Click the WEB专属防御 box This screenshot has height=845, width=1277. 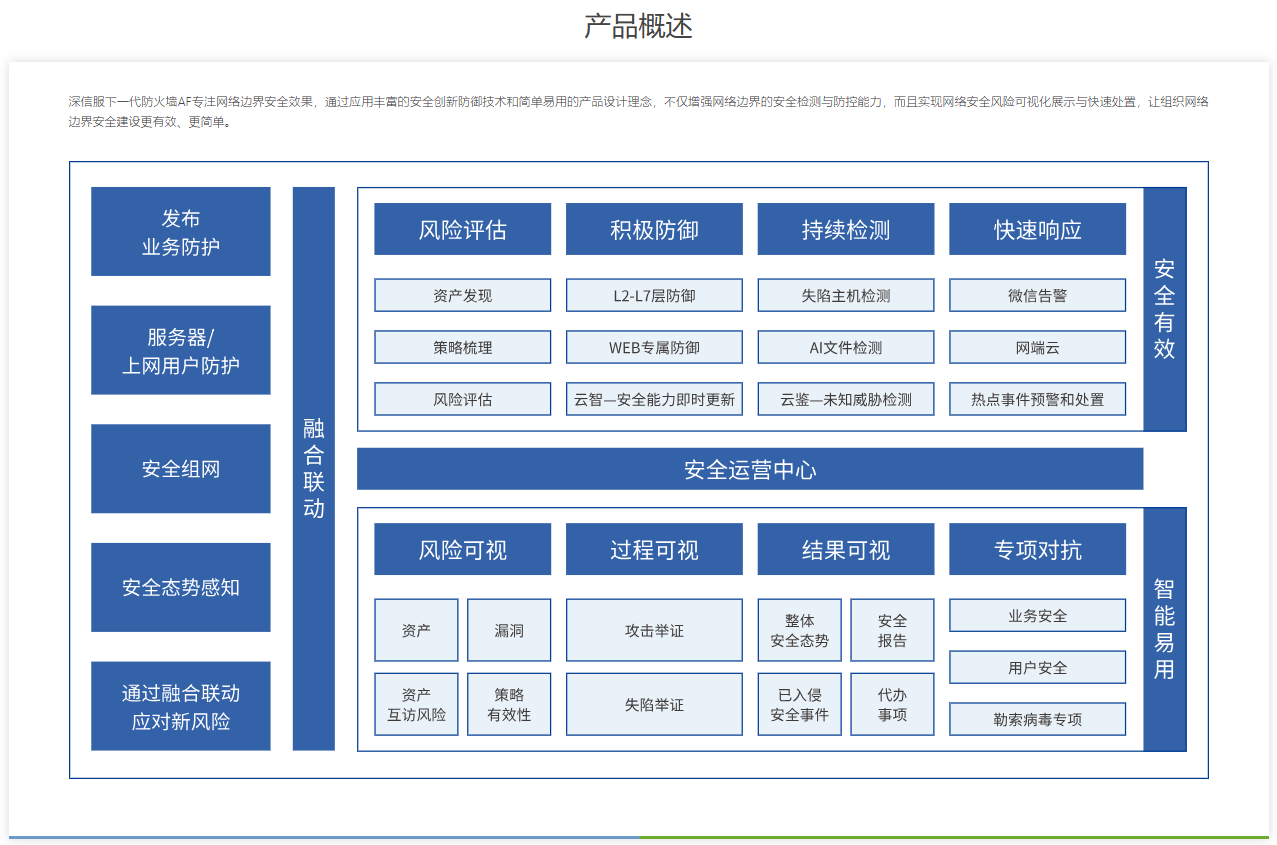coord(654,347)
